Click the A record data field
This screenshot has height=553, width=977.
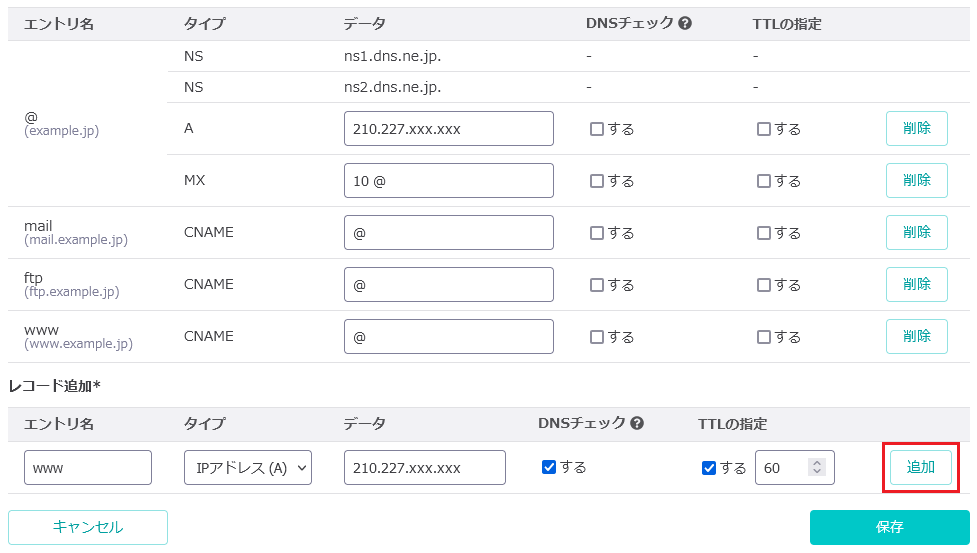(449, 129)
